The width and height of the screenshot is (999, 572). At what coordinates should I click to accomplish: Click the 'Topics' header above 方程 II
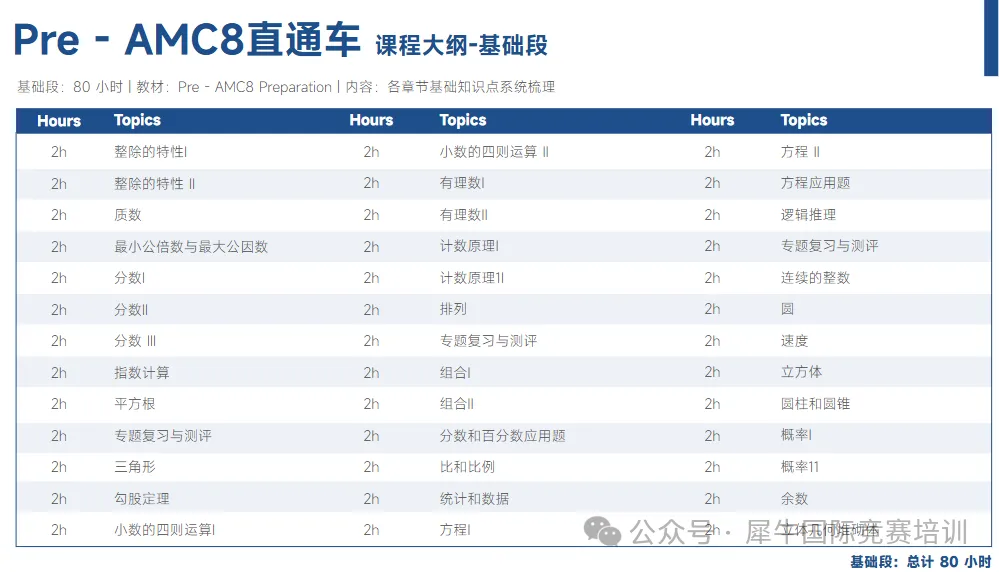pos(804,120)
